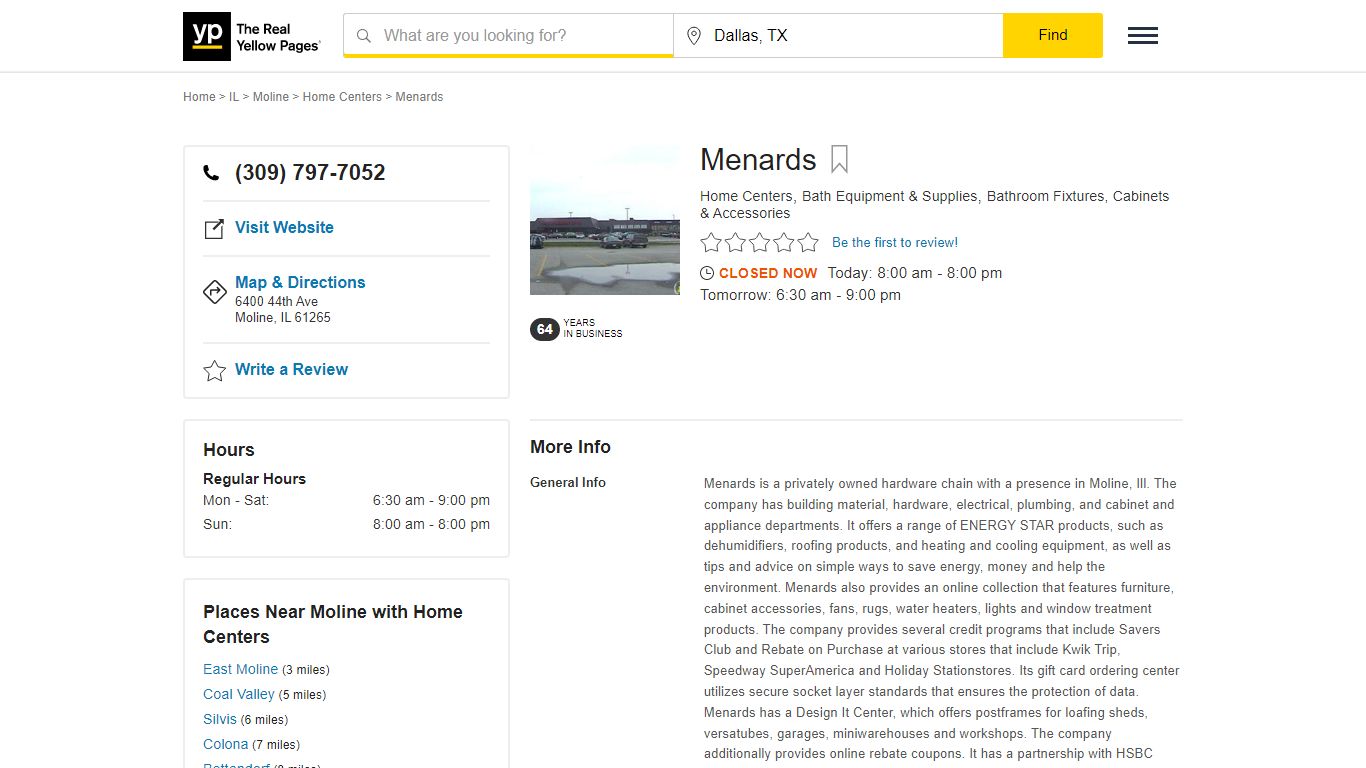Viewport: 1366px width, 768px height.
Task: Rate Menards two stars
Action: [x=735, y=242]
